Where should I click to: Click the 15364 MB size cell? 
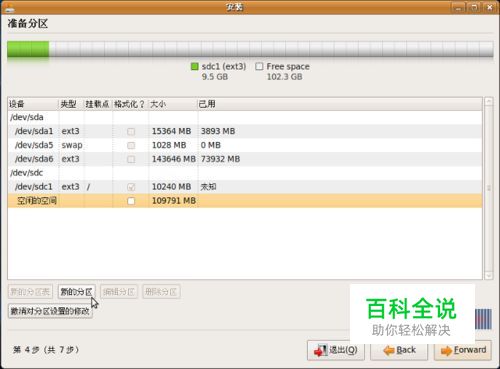[171, 131]
